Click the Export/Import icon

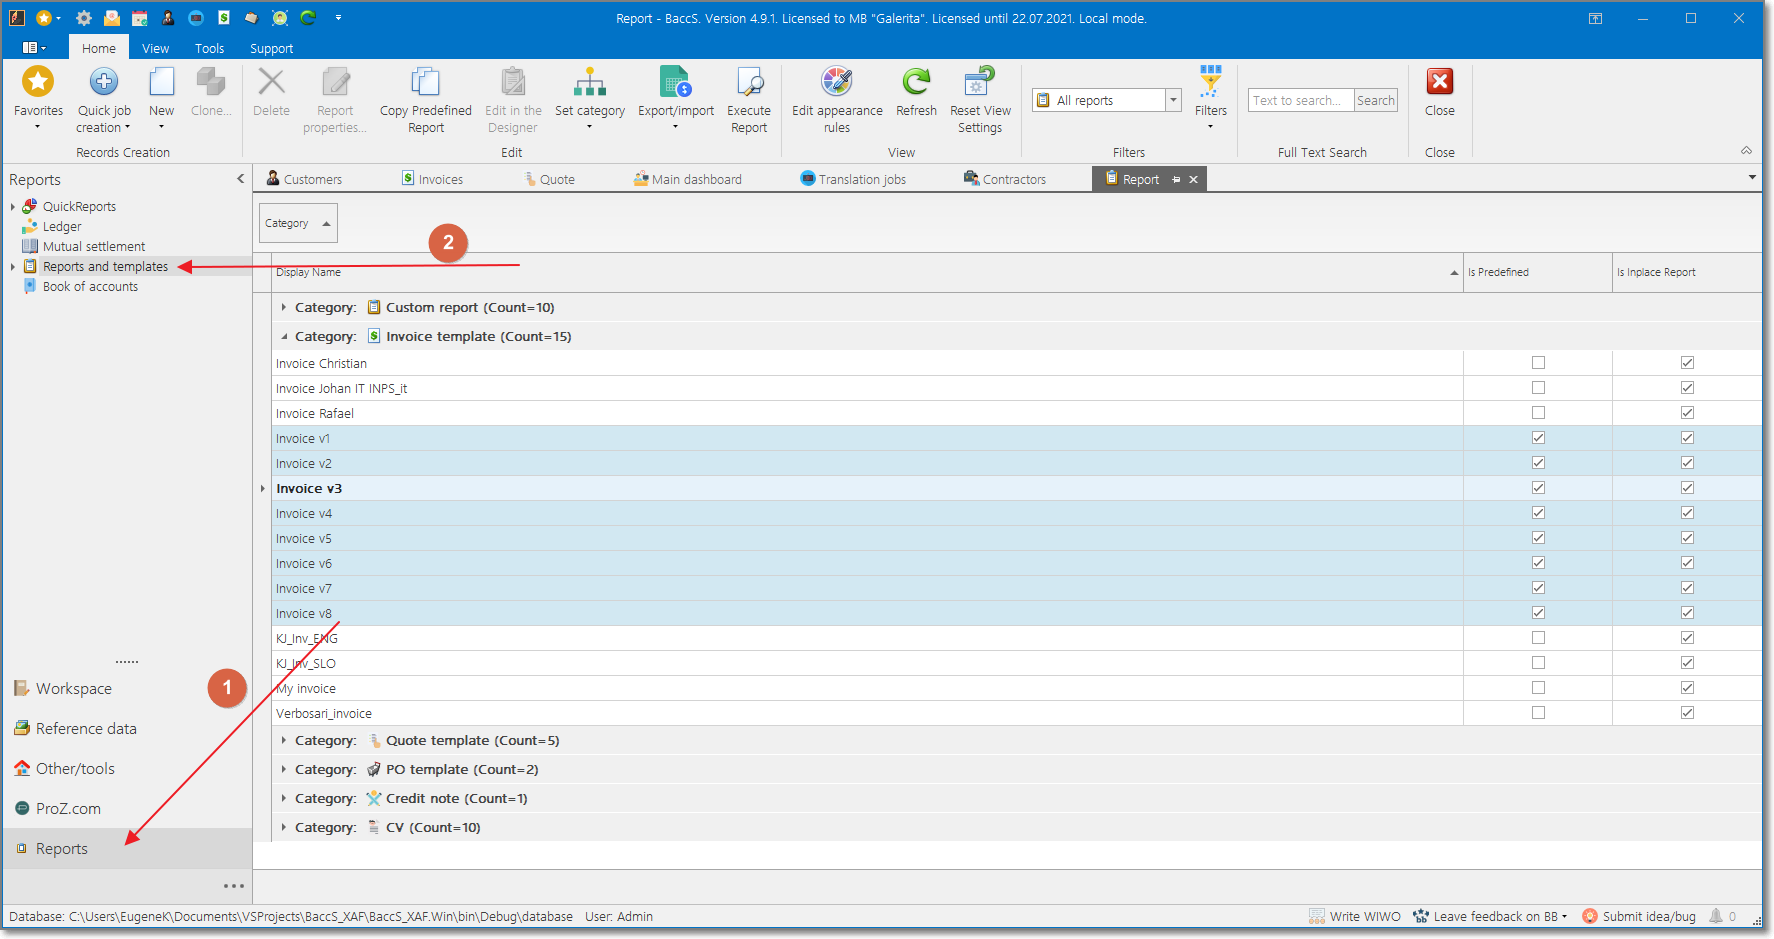(676, 82)
